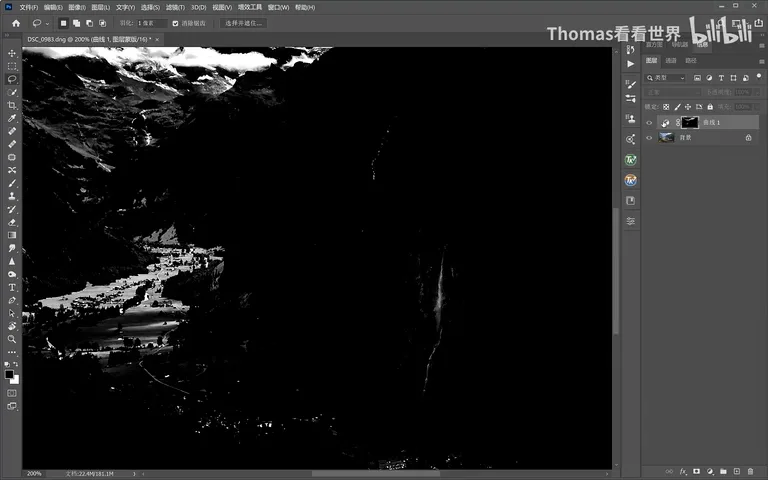Click the foreground color swatch
768x480 pixels.
9,374
